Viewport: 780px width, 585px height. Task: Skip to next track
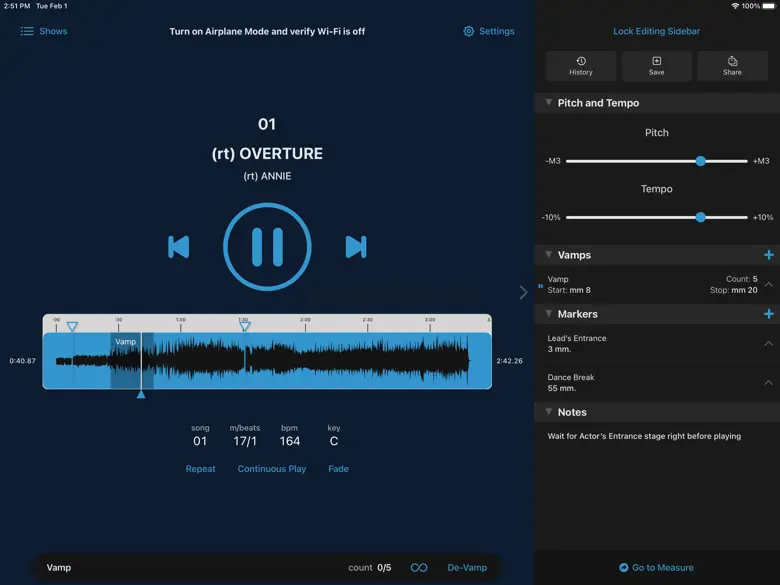(x=356, y=247)
